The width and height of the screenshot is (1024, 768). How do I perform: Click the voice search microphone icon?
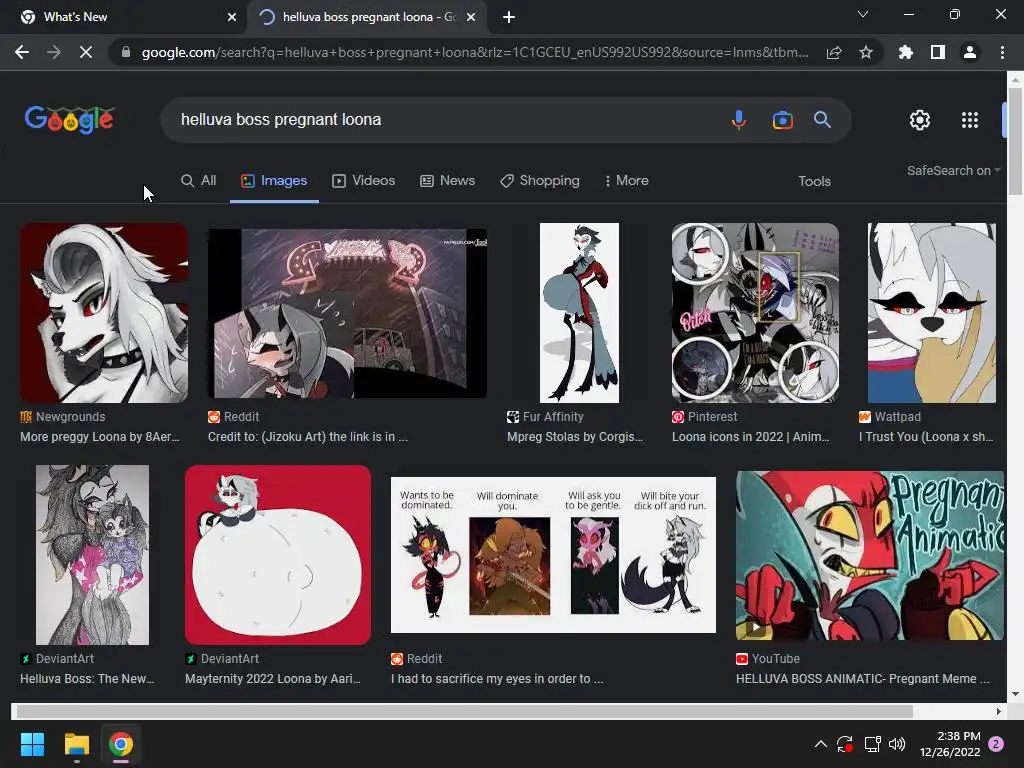point(739,120)
